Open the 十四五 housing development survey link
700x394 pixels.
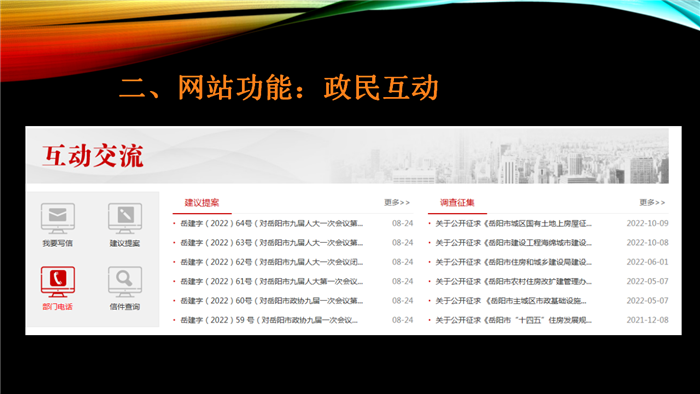513,320
